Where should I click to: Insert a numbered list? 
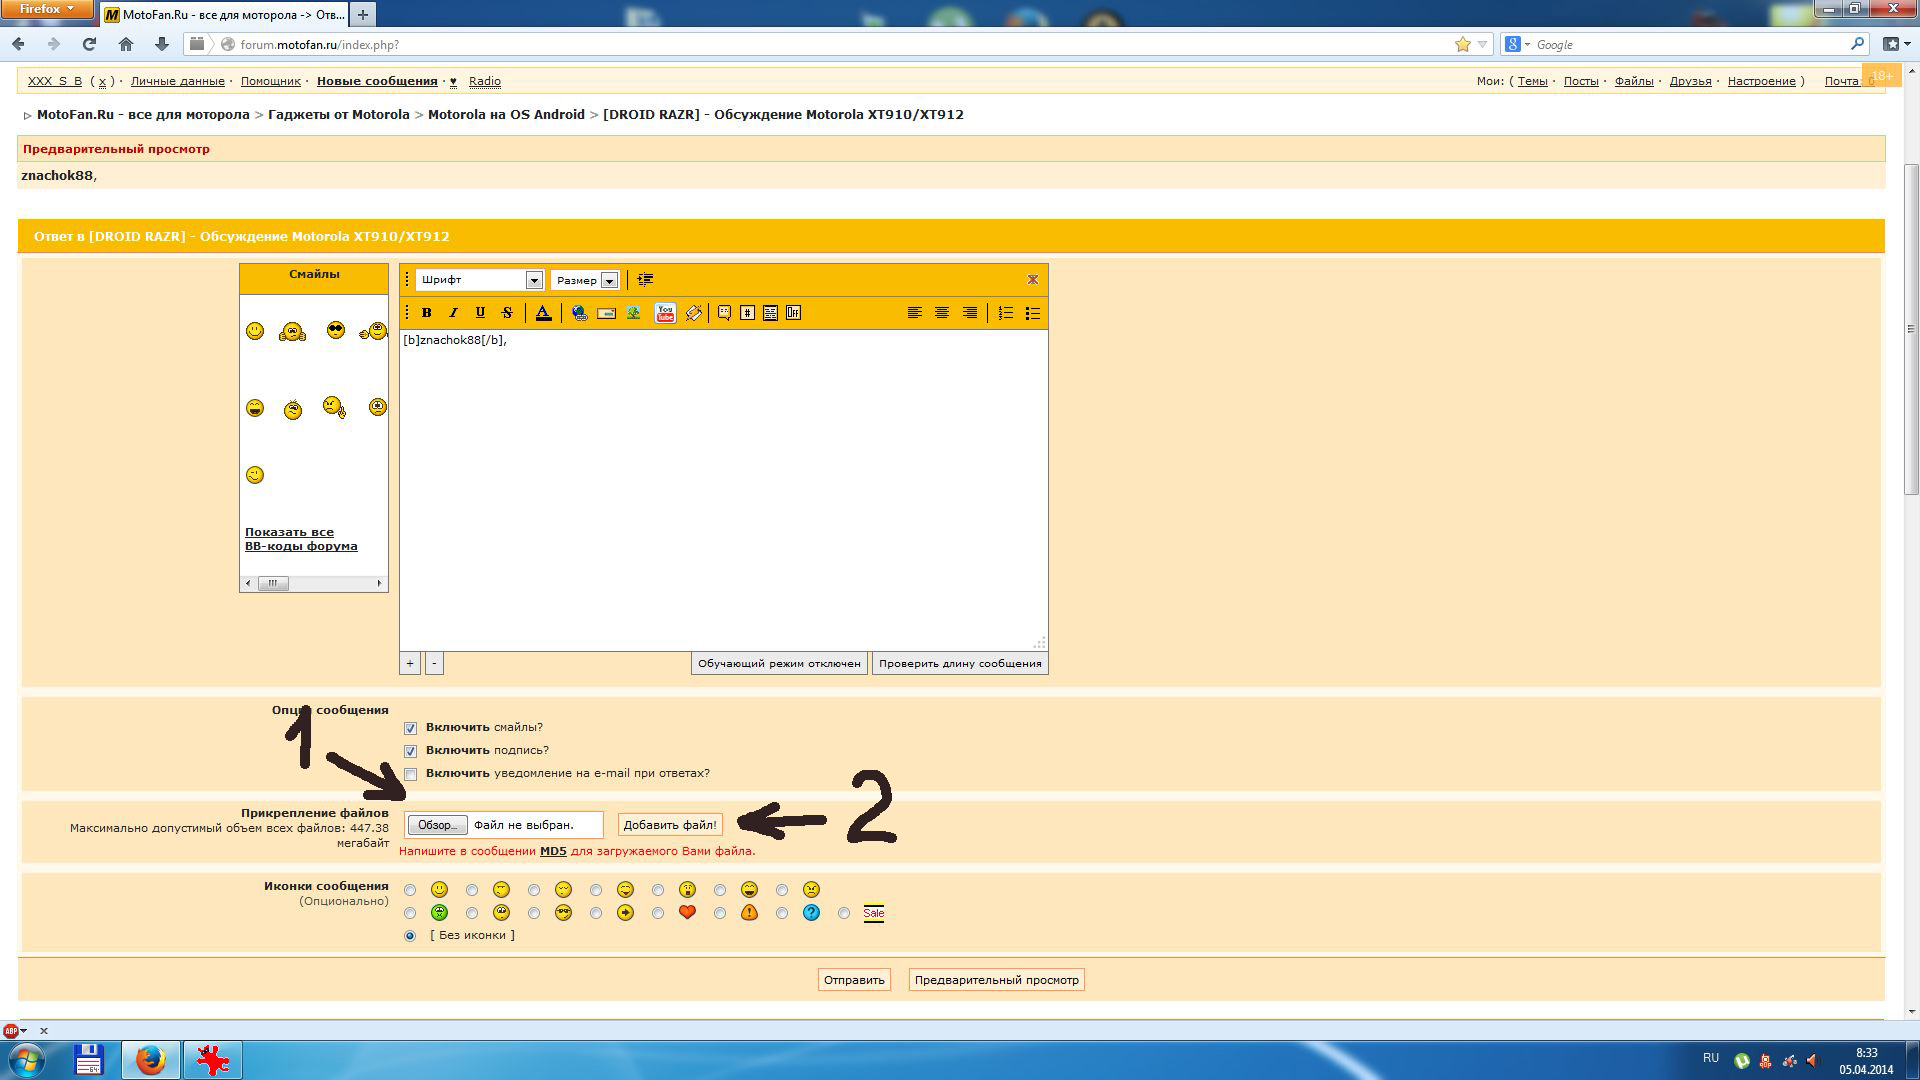[x=1006, y=313]
